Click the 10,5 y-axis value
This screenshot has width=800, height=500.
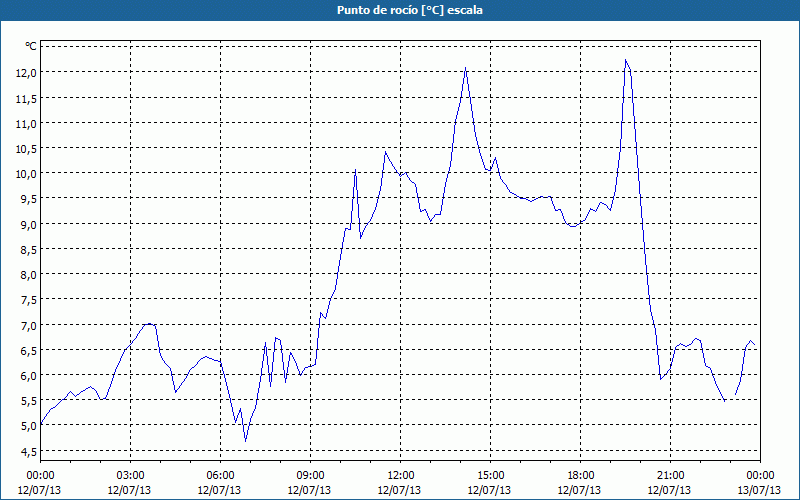(27, 149)
